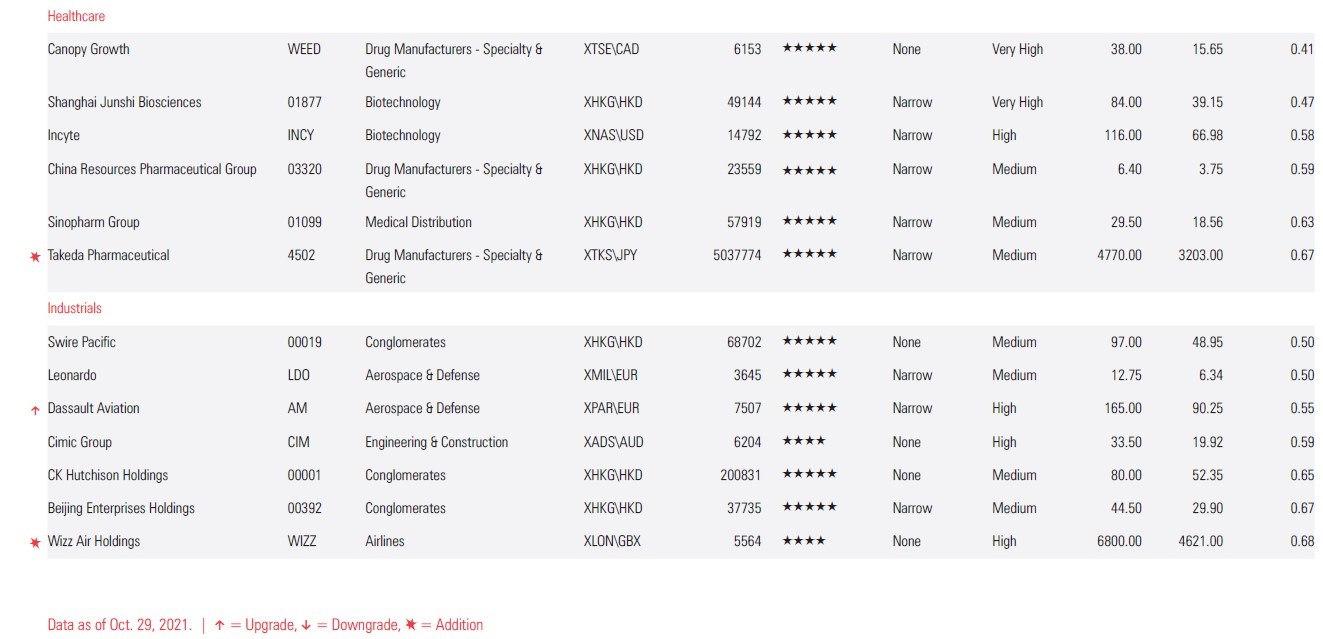The height and width of the screenshot is (639, 1323).
Task: Click the four-star rating for Cimic Group
Action: coord(803,441)
